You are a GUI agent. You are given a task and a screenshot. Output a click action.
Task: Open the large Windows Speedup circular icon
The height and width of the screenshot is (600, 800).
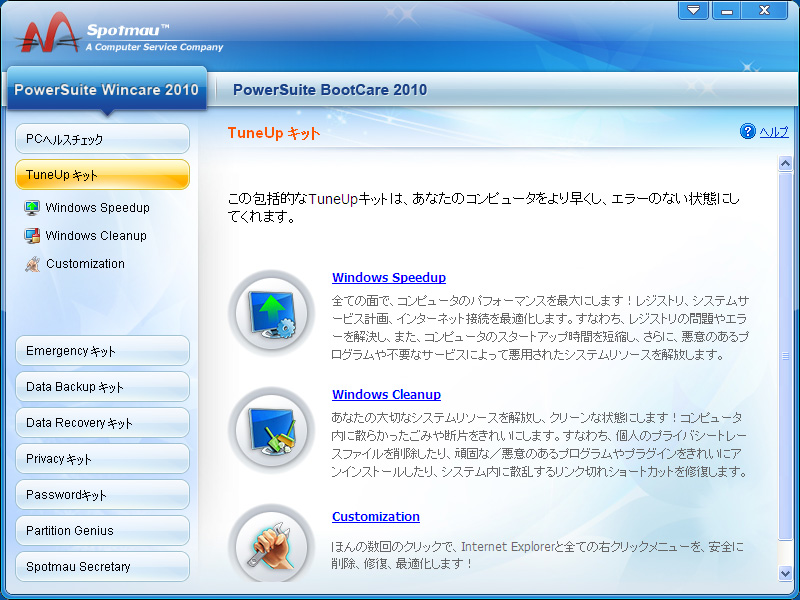pyautogui.click(x=271, y=313)
